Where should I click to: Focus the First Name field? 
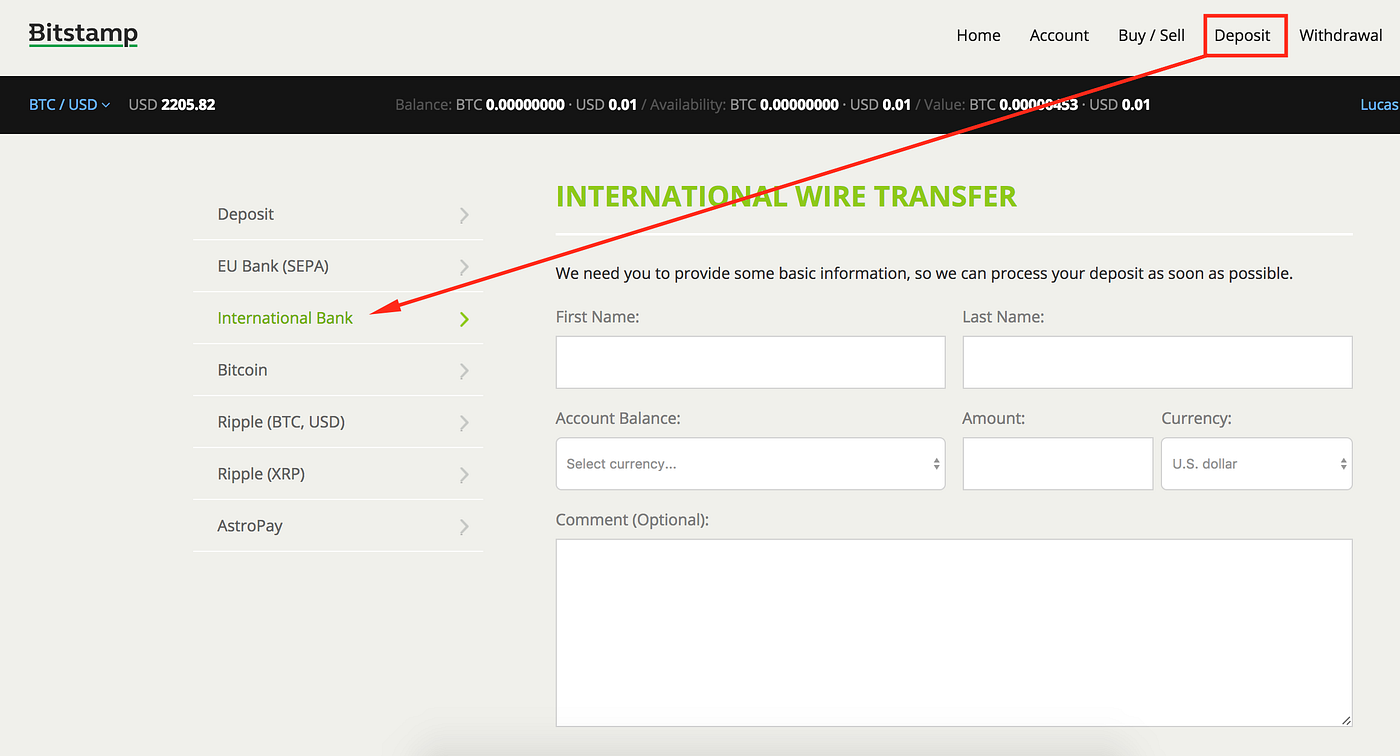pyautogui.click(x=750, y=362)
